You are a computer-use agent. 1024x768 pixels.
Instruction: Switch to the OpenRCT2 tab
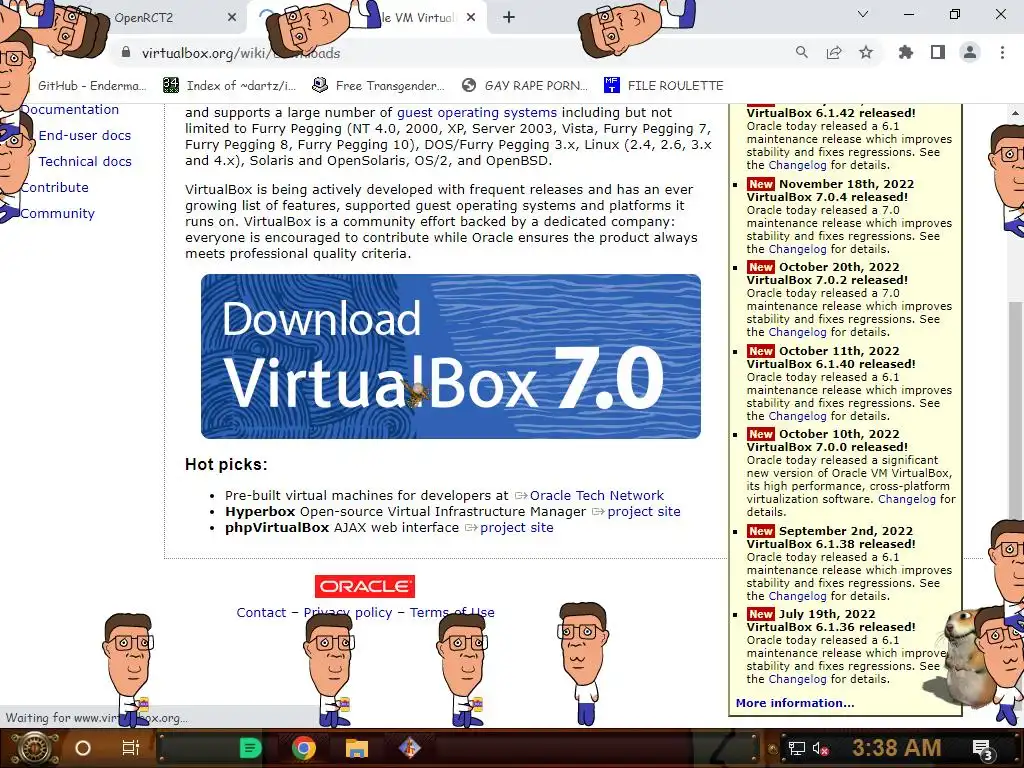pyautogui.click(x=144, y=18)
